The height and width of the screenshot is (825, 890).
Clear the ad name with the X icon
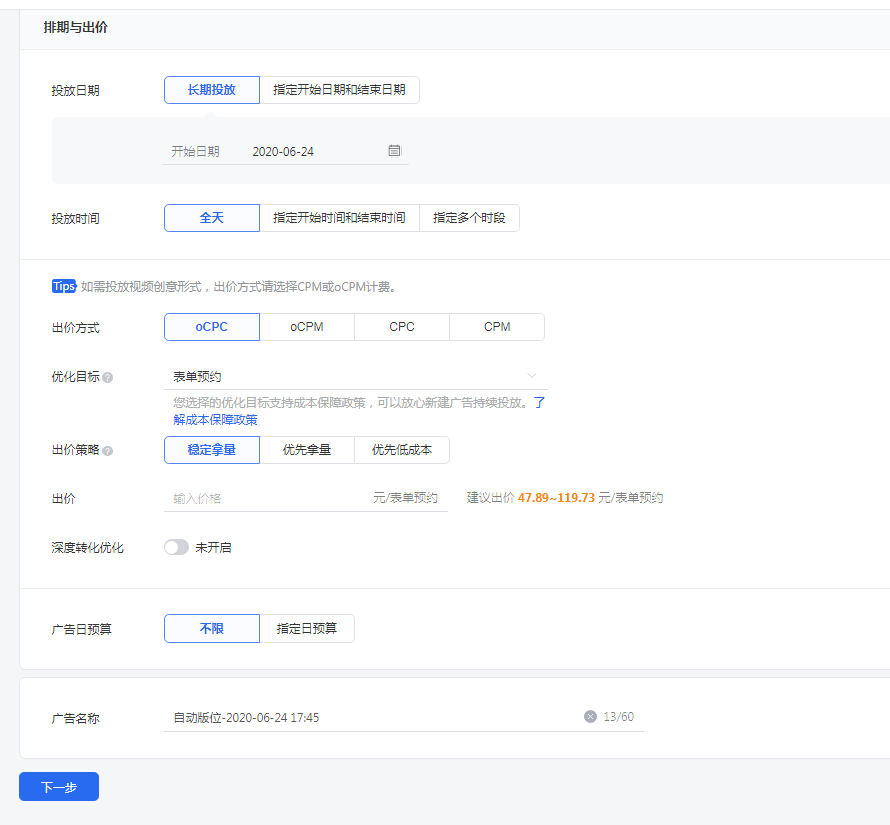click(590, 717)
